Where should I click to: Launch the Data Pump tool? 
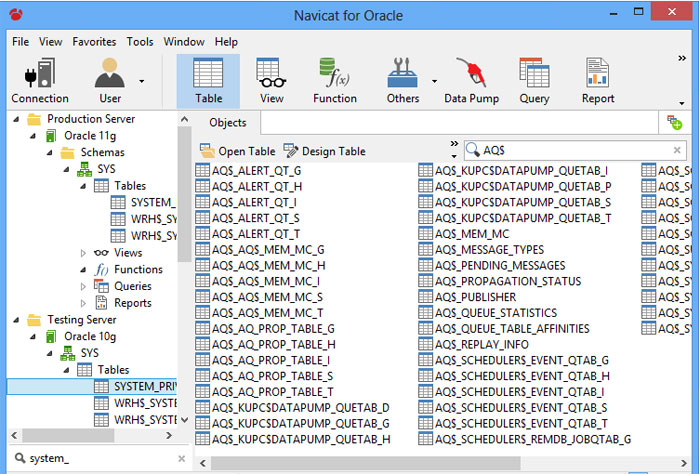pos(471,81)
